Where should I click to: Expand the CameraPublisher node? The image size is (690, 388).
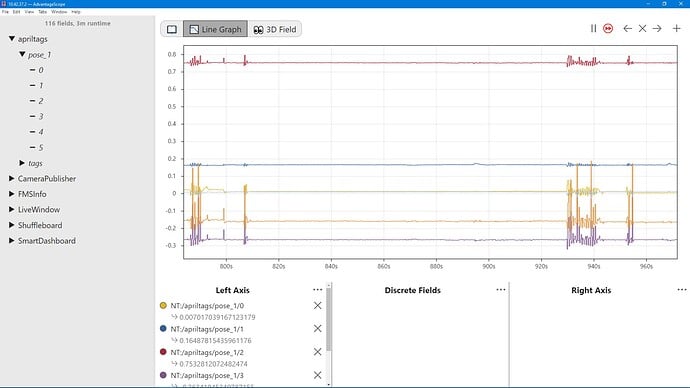click(11, 179)
